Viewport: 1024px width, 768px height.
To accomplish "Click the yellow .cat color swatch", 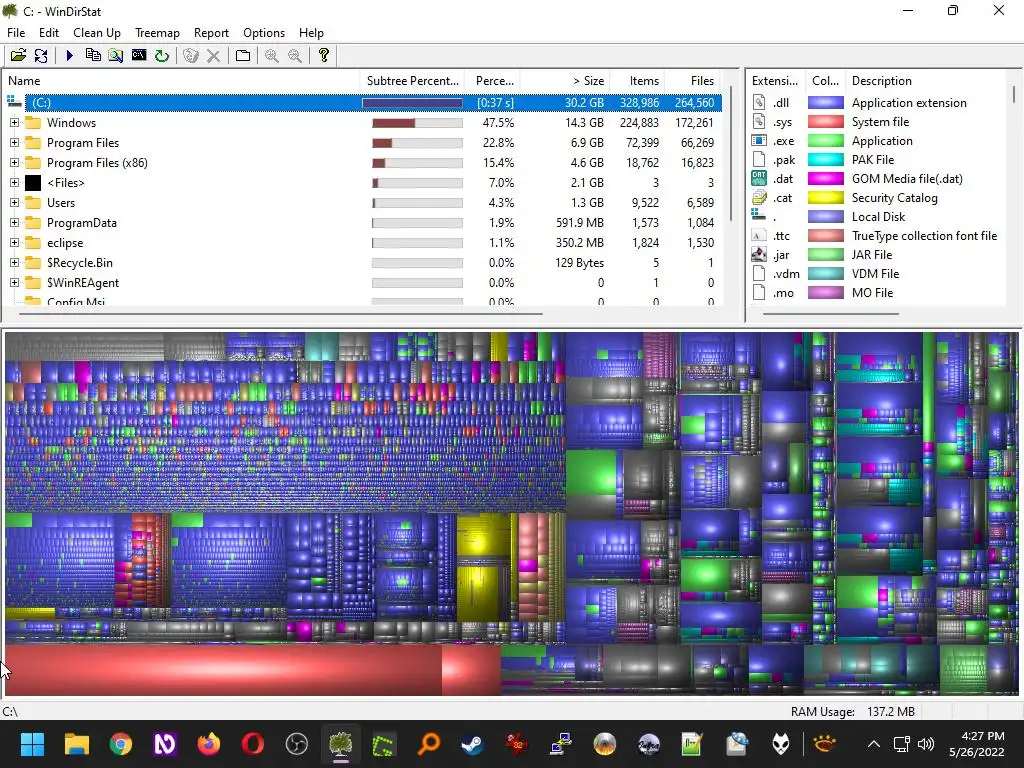I will pos(825,197).
